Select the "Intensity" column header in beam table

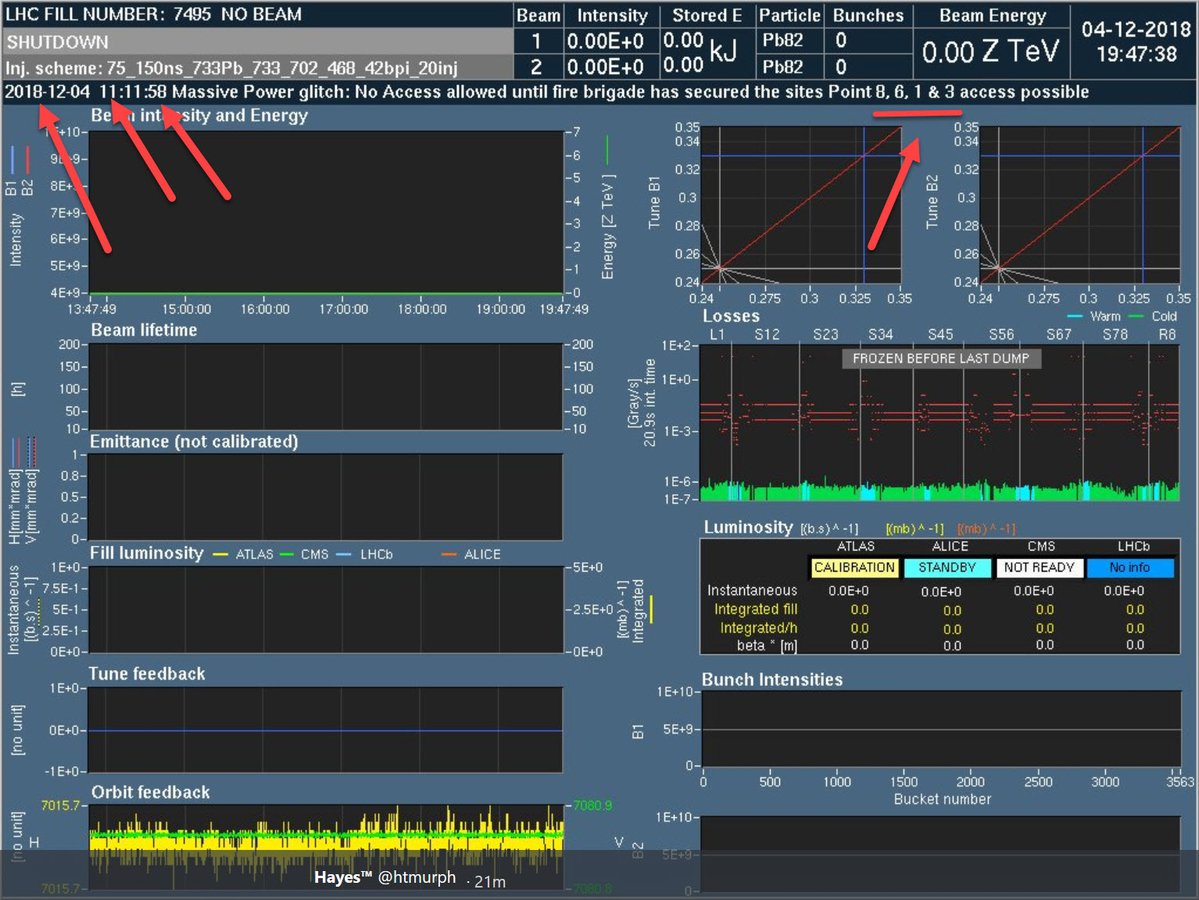pos(612,15)
